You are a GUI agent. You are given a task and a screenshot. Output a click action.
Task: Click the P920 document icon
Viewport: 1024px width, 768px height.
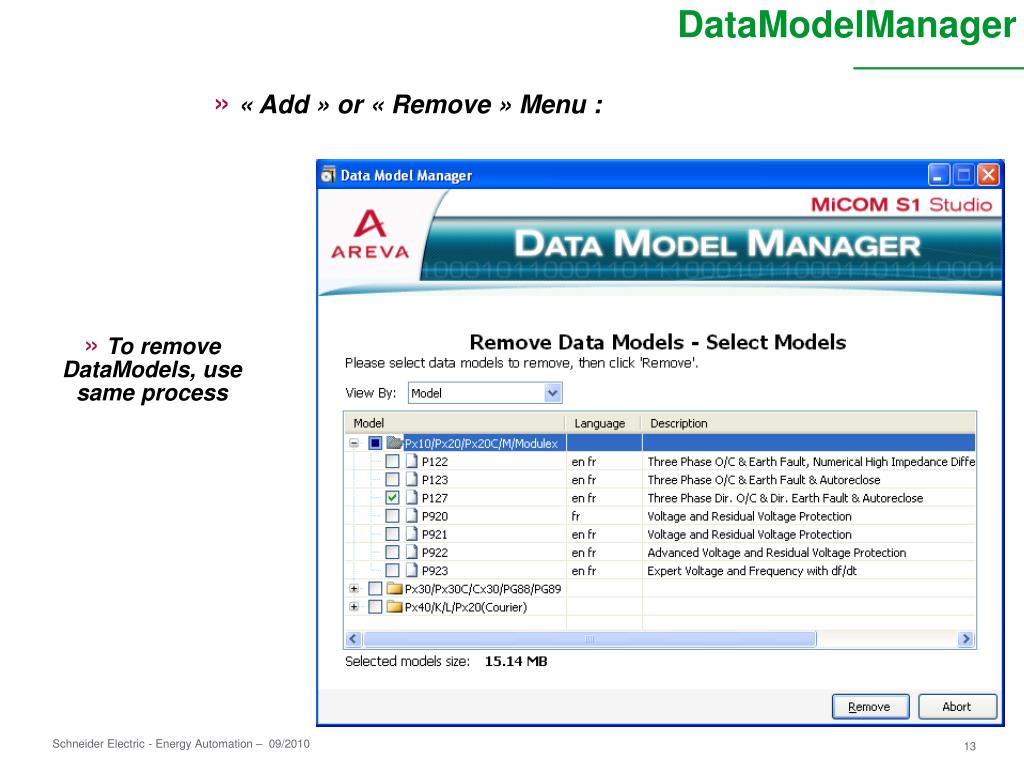pyautogui.click(x=411, y=516)
